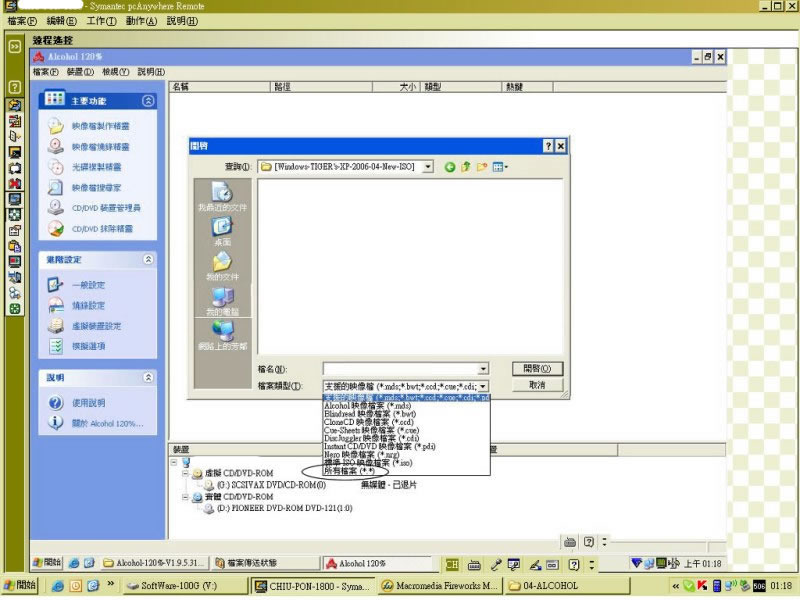Open the 檔名 filename history dropdown arrow
Image resolution: width=800 pixels, height=600 pixels.
[x=483, y=368]
